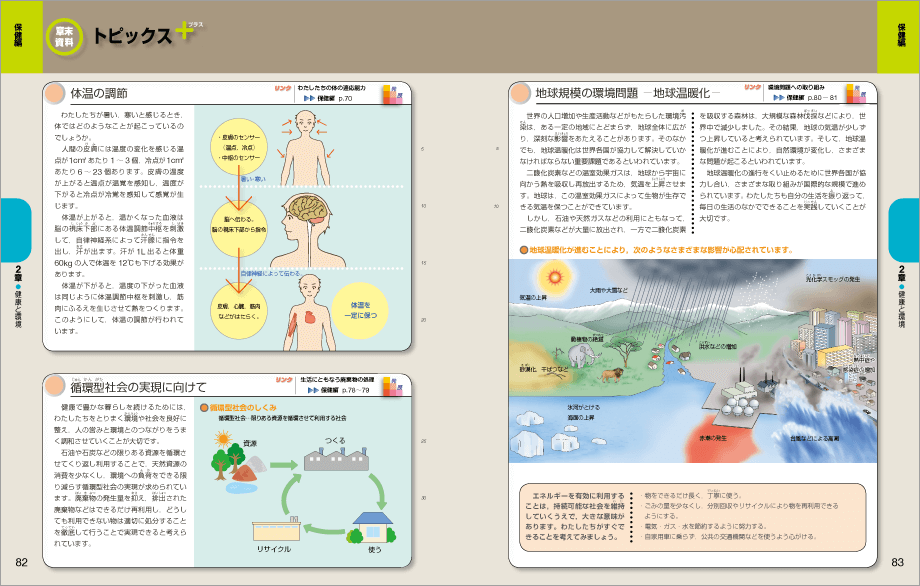Click the recycling plant icon above リサイクル
Image resolution: width=920 pixels, height=586 pixels.
point(276,529)
